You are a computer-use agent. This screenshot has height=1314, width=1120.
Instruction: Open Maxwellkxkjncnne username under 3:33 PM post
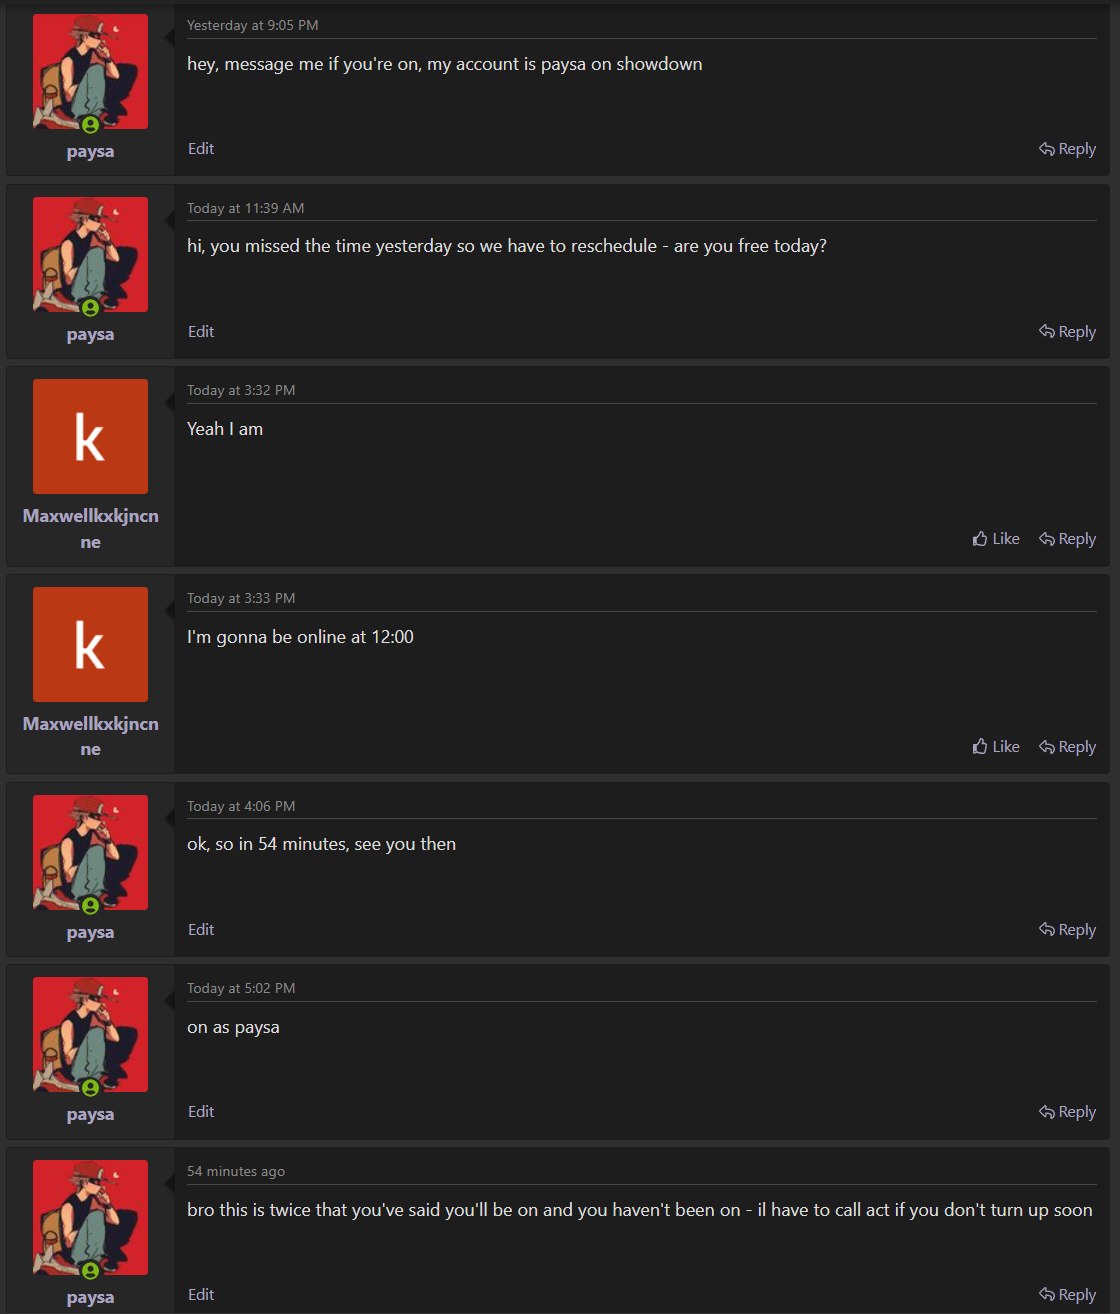(x=90, y=735)
